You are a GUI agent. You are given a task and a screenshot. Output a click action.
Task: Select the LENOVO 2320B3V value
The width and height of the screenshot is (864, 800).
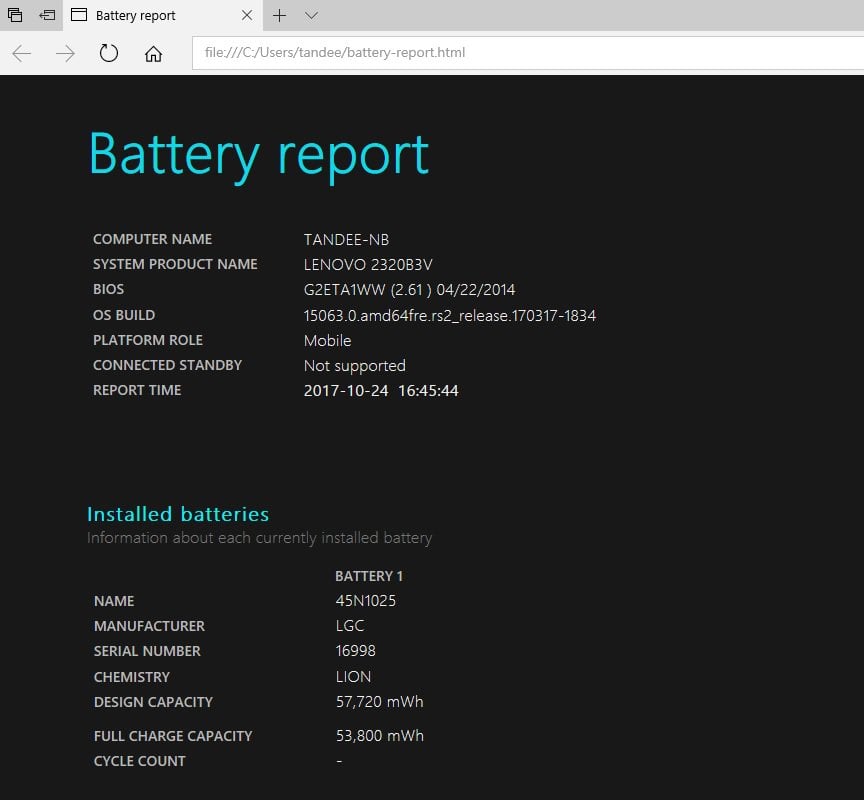point(368,264)
